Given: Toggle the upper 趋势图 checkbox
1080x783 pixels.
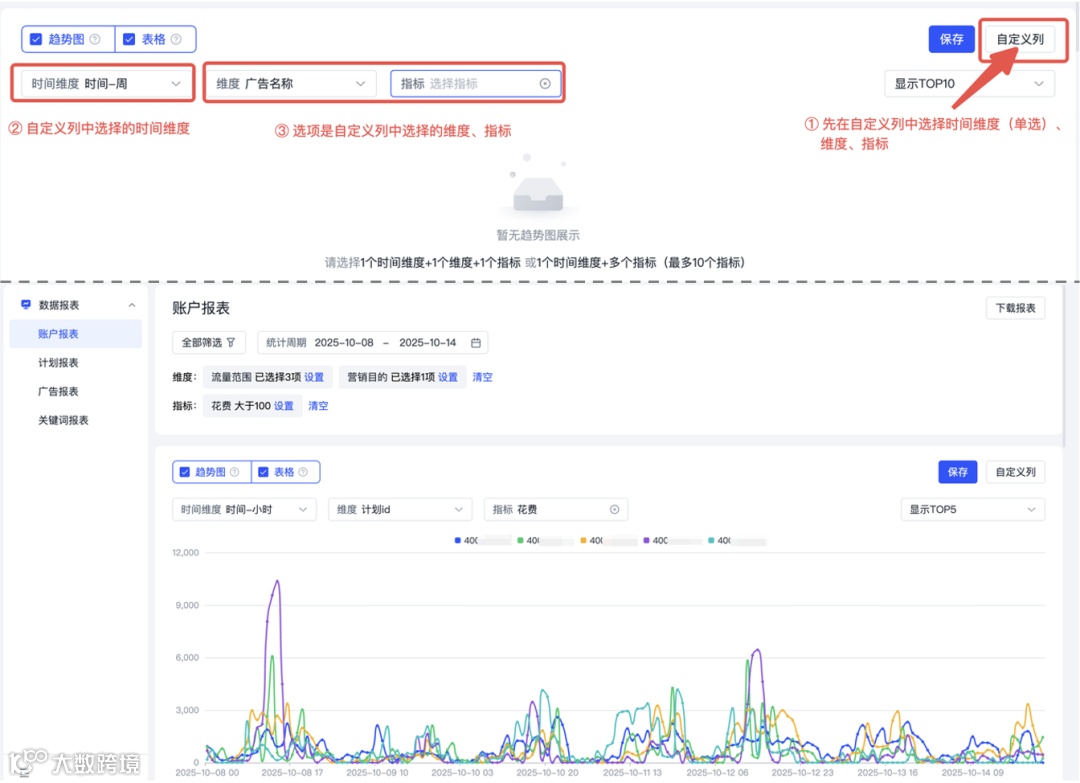Looking at the screenshot, I should coord(36,39).
